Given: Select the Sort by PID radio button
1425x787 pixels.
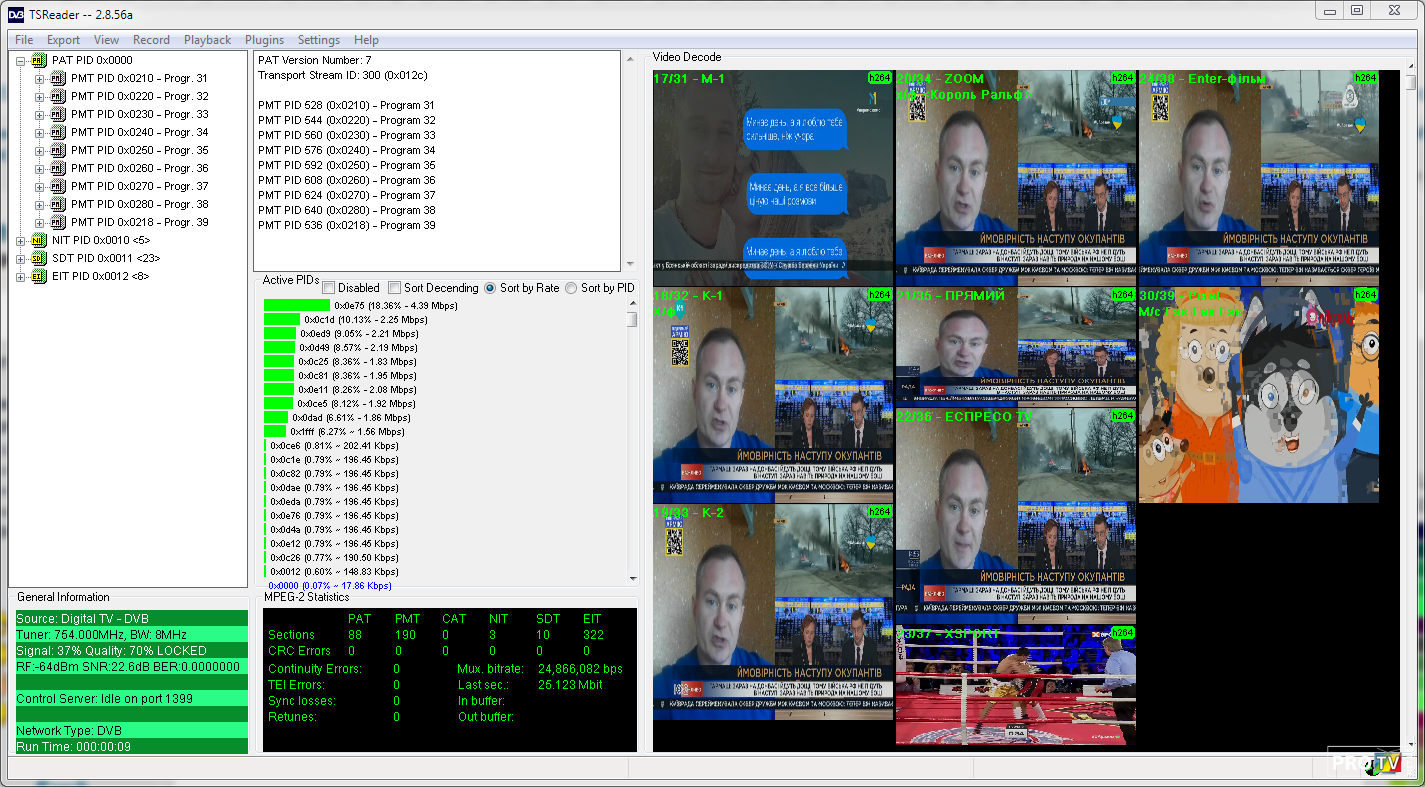Looking at the screenshot, I should (571, 288).
